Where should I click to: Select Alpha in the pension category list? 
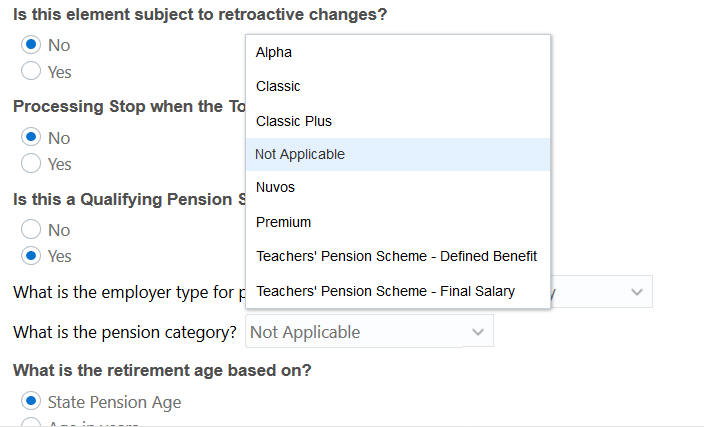tap(274, 52)
